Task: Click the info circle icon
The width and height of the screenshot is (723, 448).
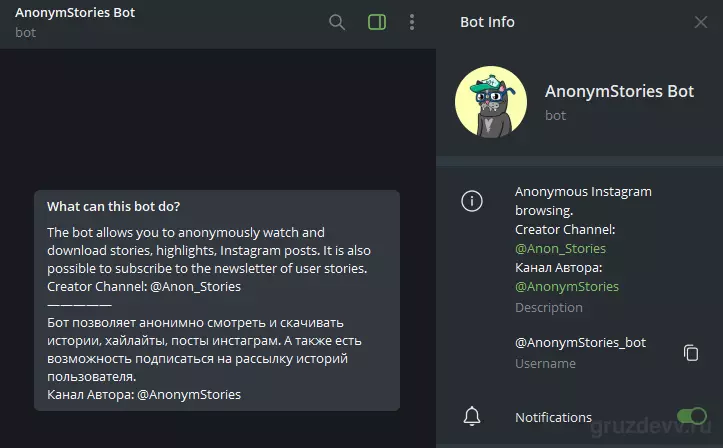Action: click(x=472, y=201)
